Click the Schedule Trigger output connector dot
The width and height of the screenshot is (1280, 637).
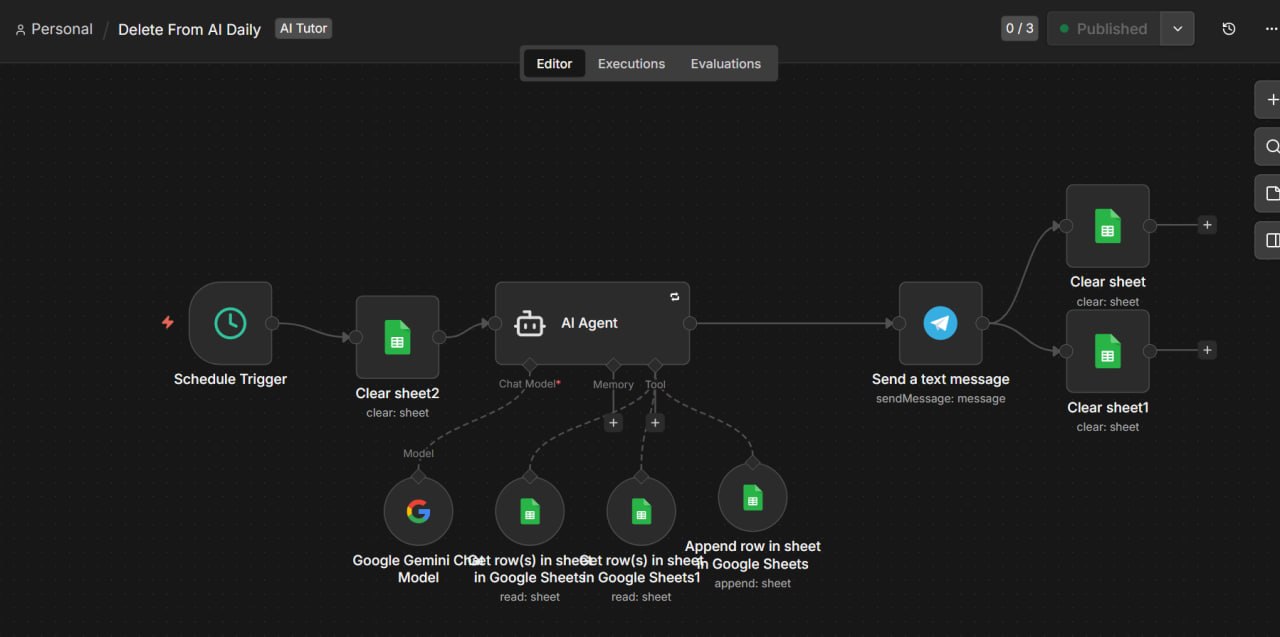(272, 323)
